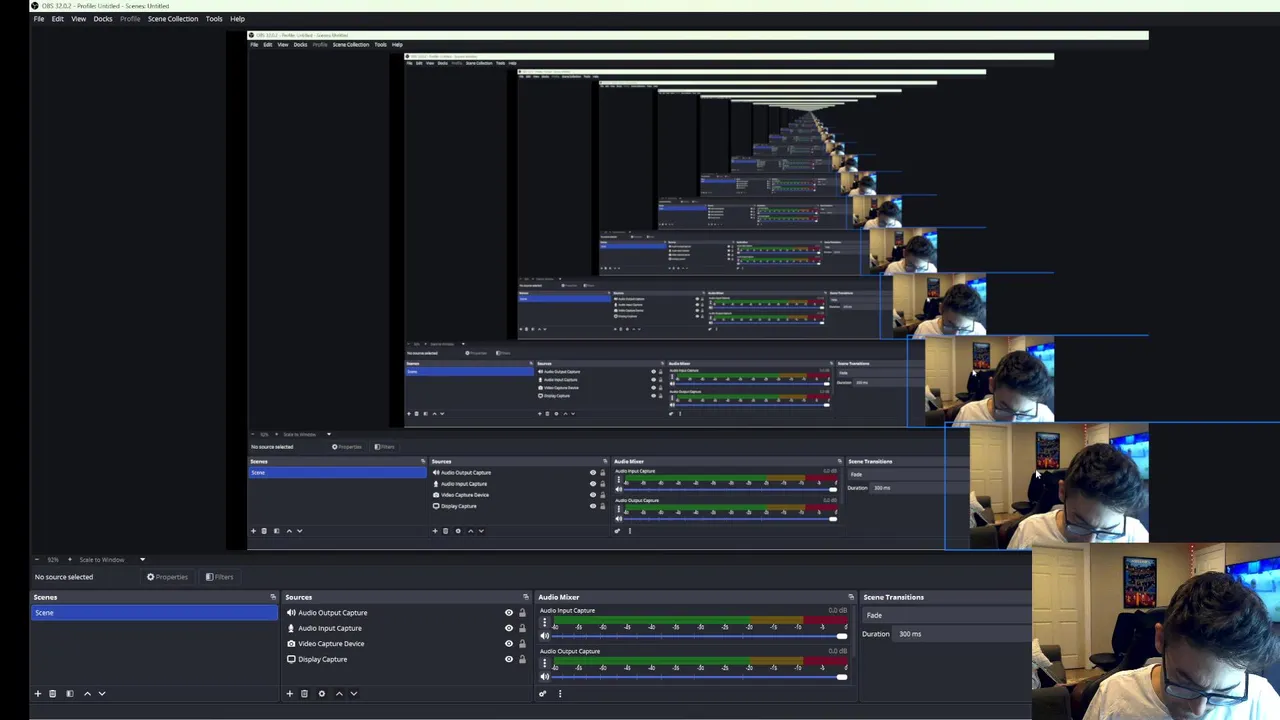
Task: Move the source up in the Sources toolbar
Action: tap(339, 693)
